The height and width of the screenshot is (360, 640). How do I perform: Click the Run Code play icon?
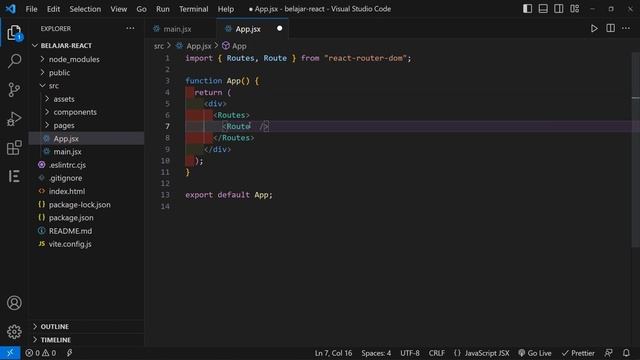click(594, 29)
